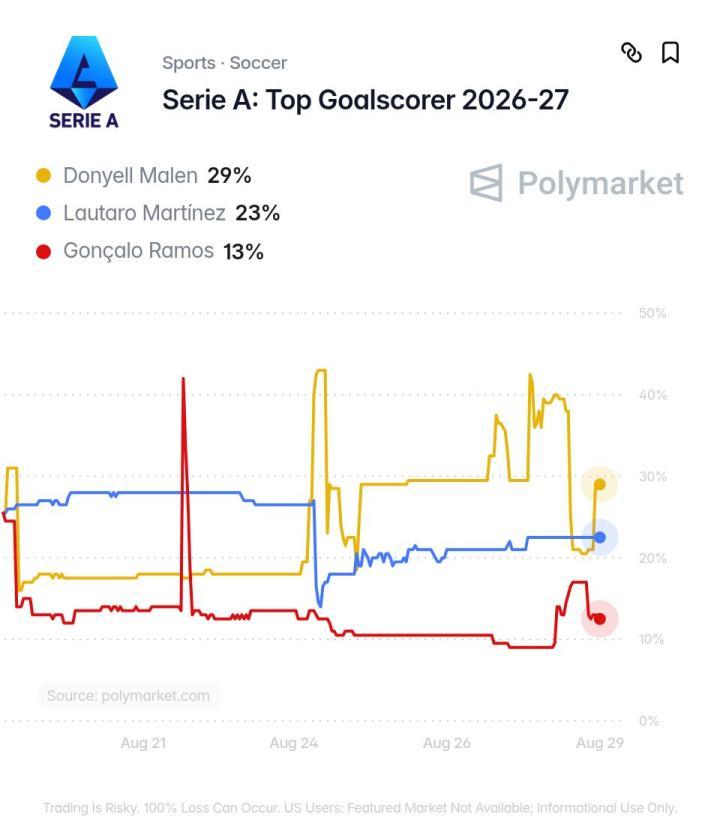This screenshot has height=823, width=720.
Task: Click the Aug 24 date axis label
Action: click(x=293, y=743)
